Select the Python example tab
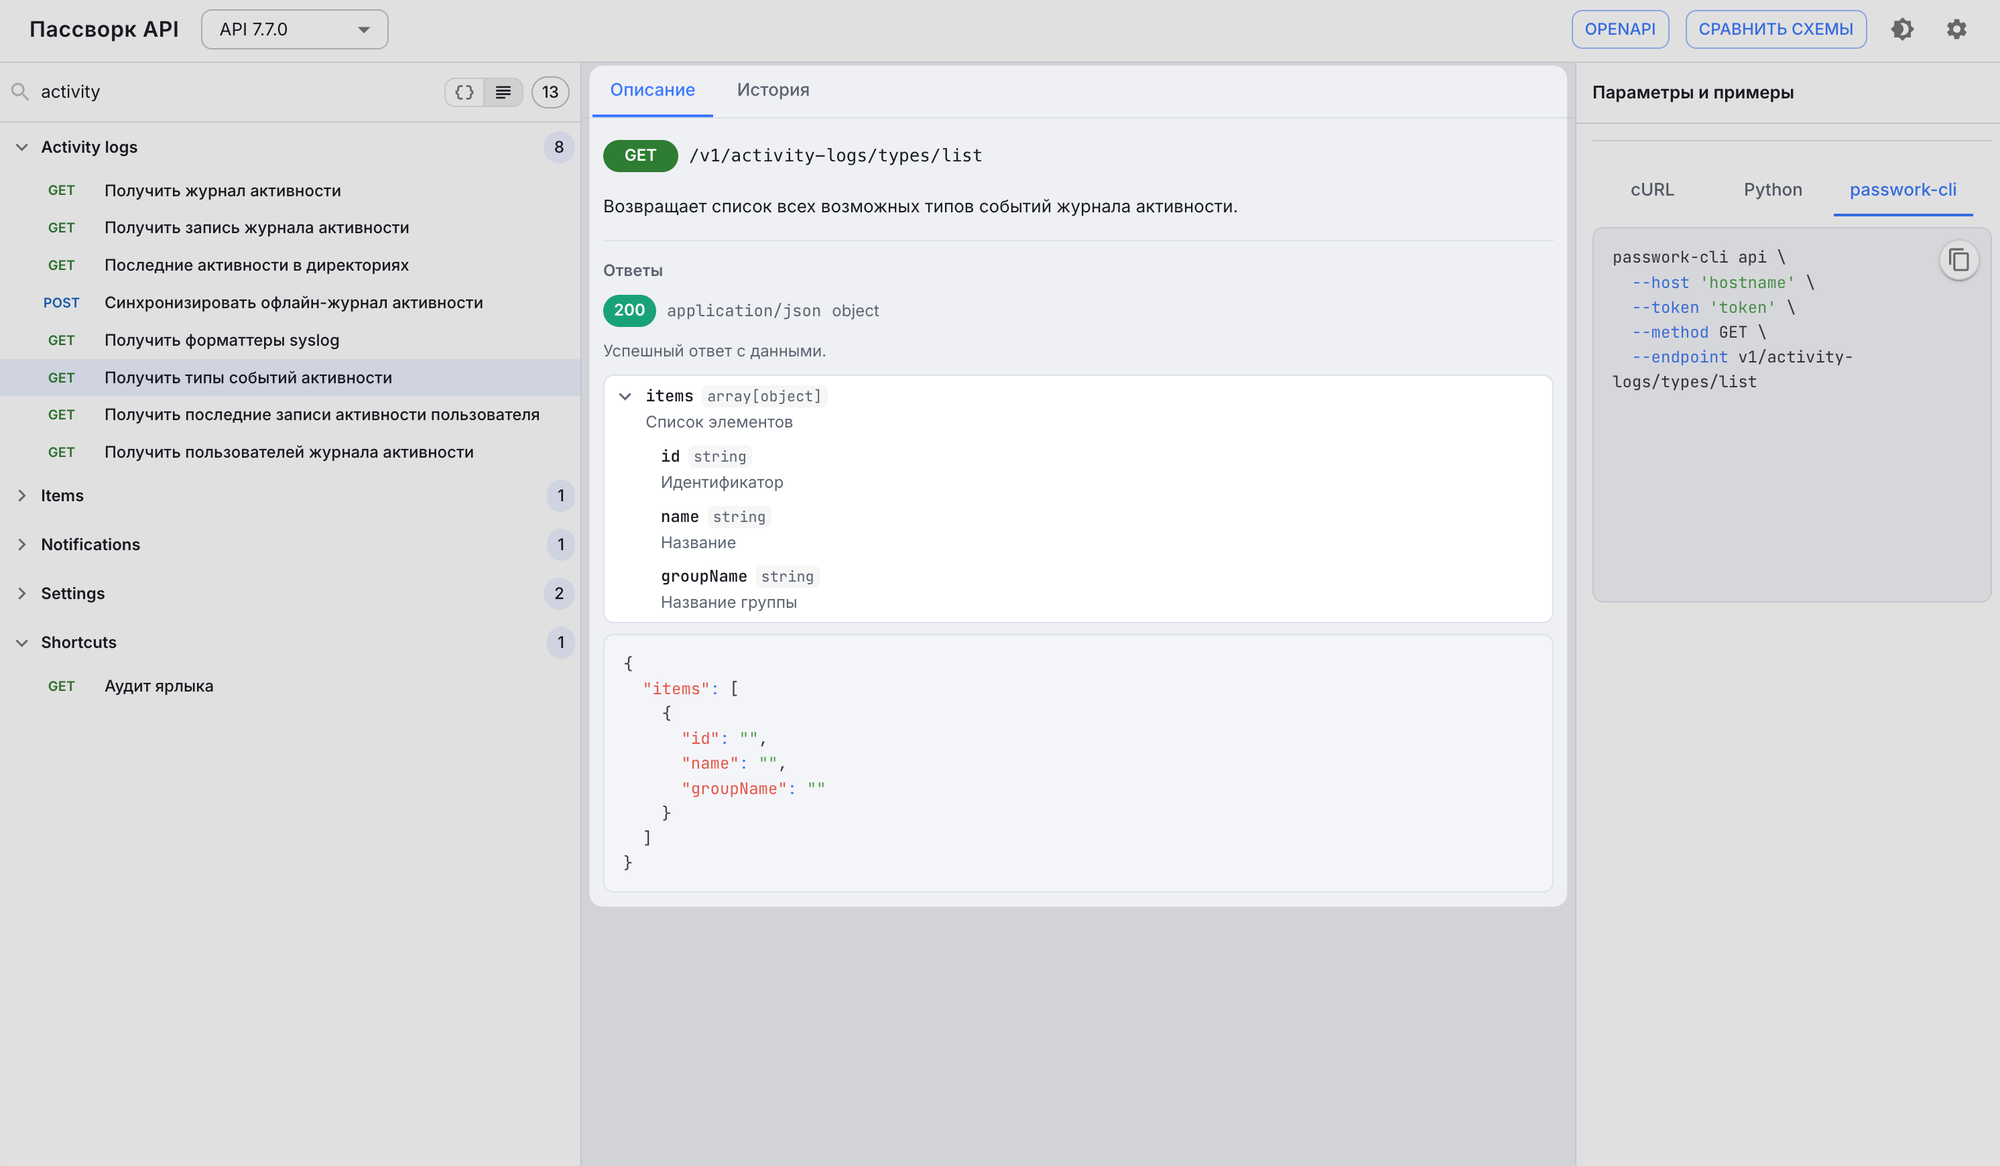The height and width of the screenshot is (1166, 2000). pyautogui.click(x=1773, y=190)
